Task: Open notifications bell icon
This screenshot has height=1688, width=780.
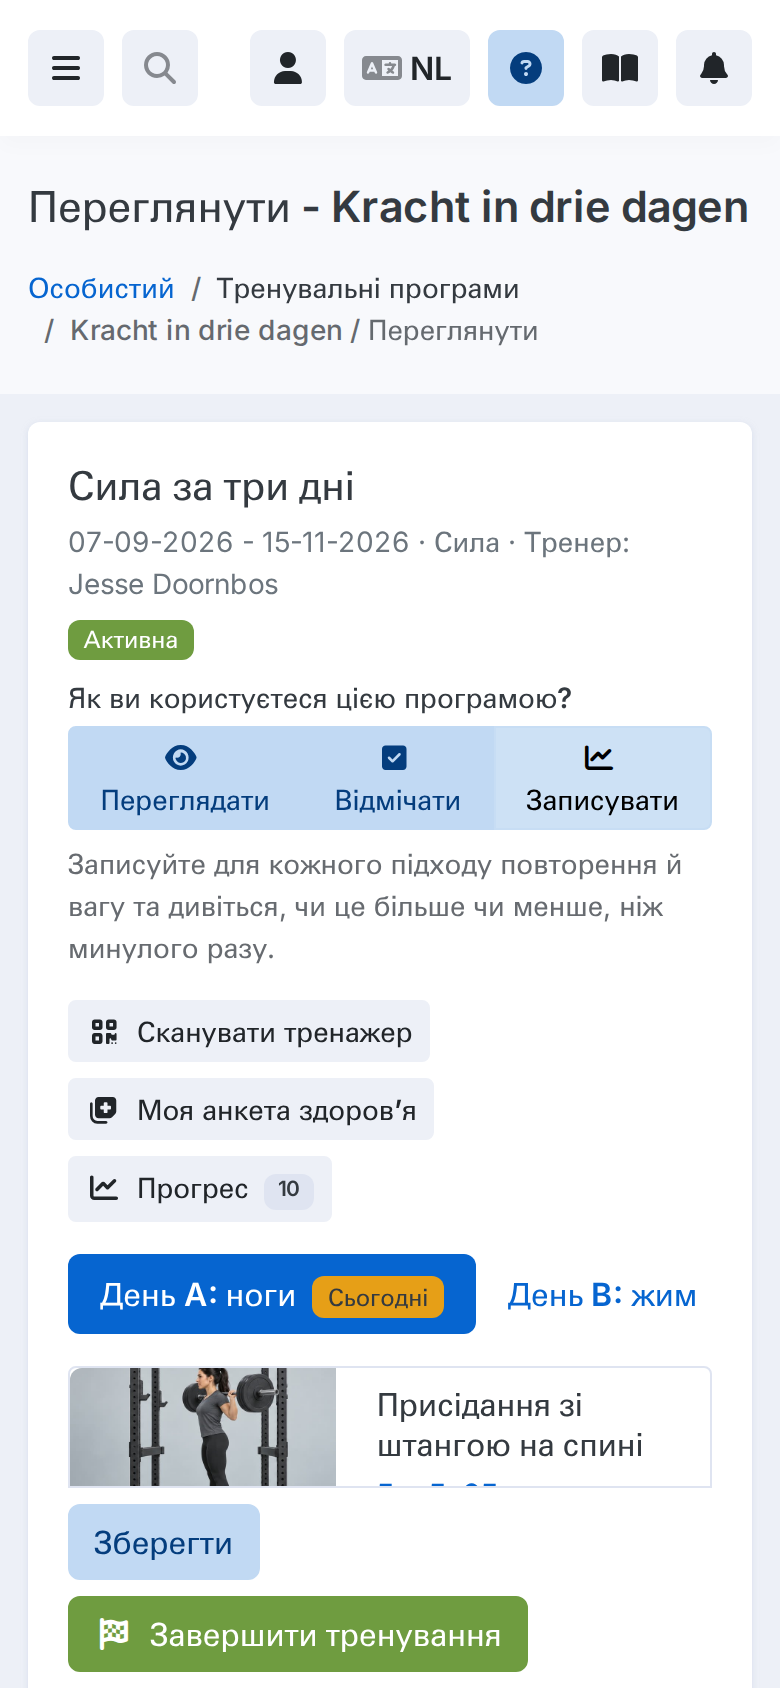Action: click(x=714, y=68)
